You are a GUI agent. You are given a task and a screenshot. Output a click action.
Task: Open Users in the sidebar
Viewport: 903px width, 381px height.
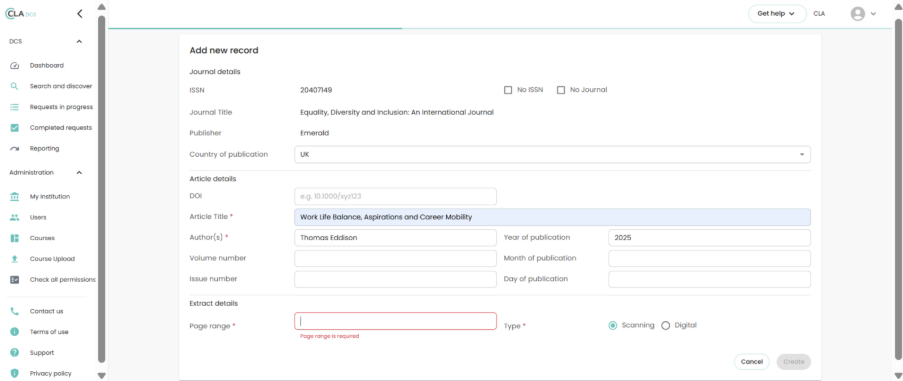(x=38, y=218)
